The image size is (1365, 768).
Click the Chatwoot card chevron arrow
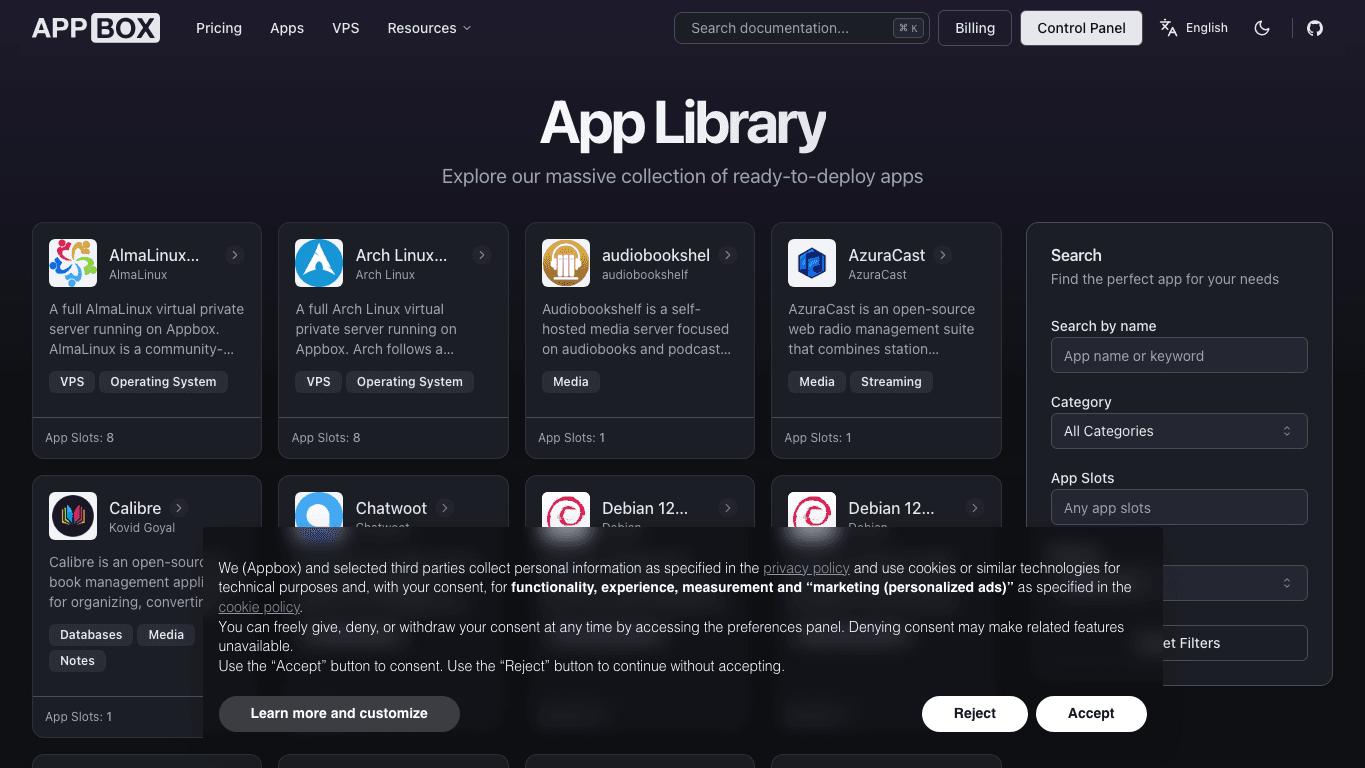tap(445, 508)
